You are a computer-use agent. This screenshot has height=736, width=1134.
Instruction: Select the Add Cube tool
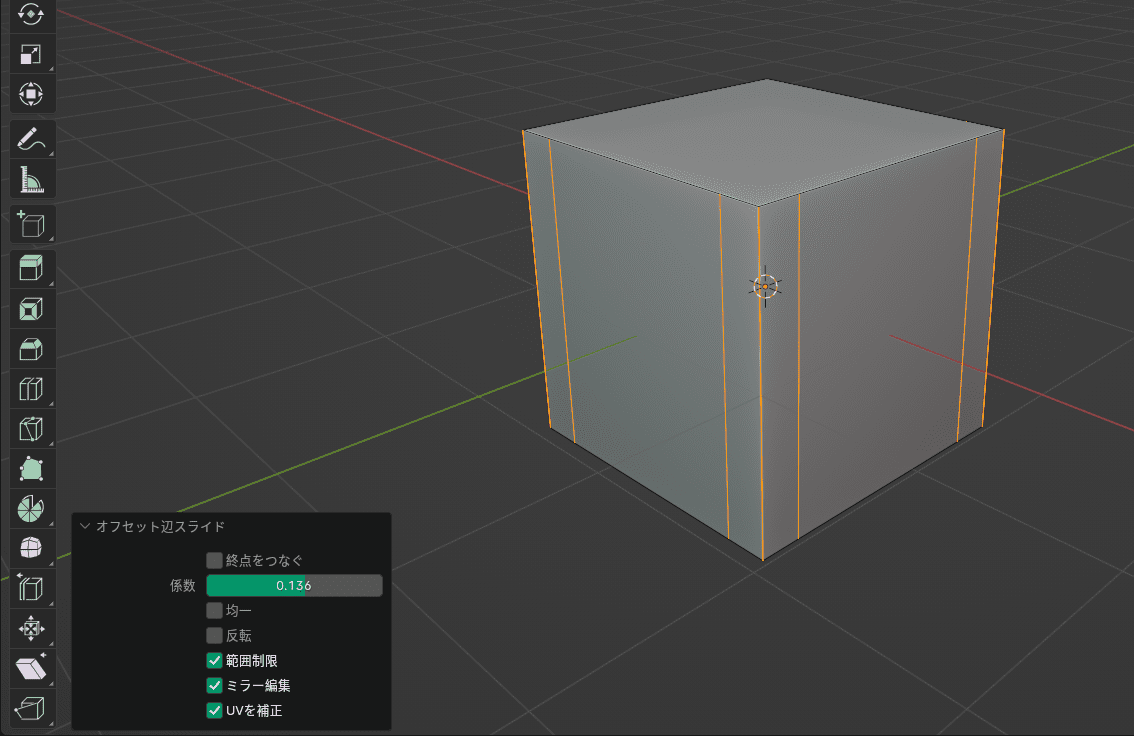31,224
